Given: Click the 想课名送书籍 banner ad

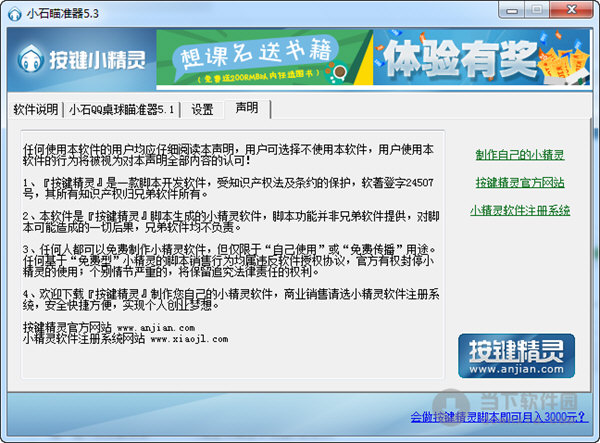Looking at the screenshot, I should 264,58.
